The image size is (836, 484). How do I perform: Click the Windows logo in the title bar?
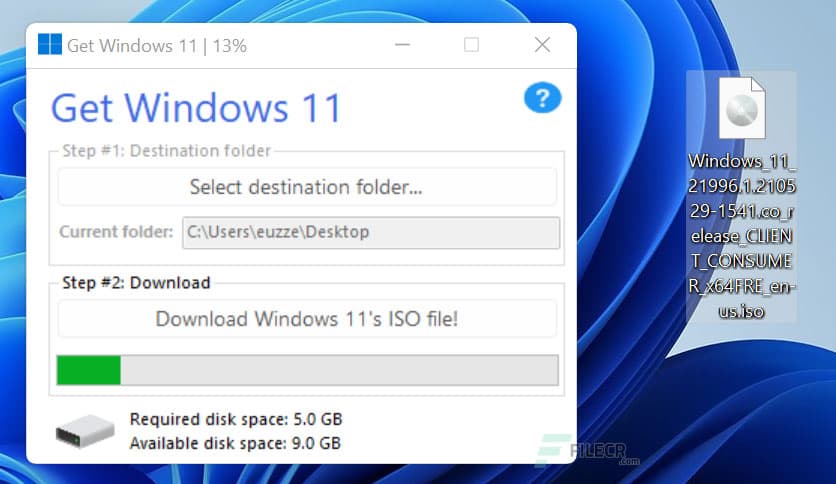click(50, 45)
